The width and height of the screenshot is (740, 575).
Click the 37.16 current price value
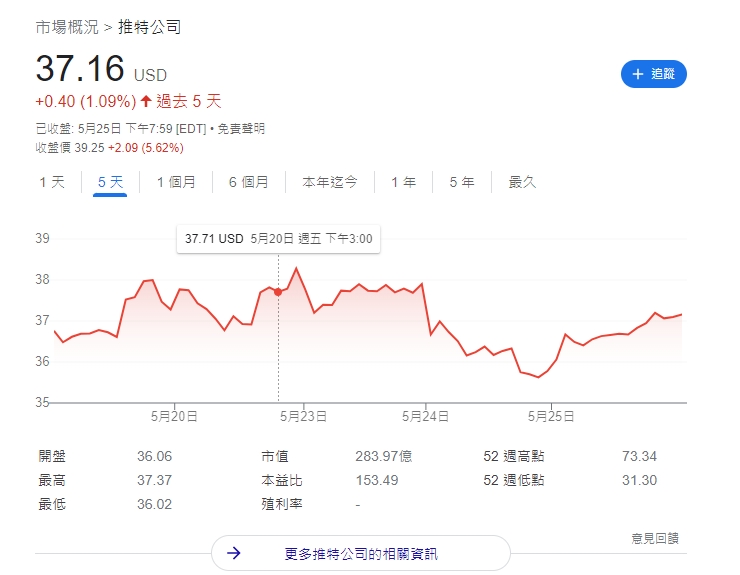coord(80,68)
